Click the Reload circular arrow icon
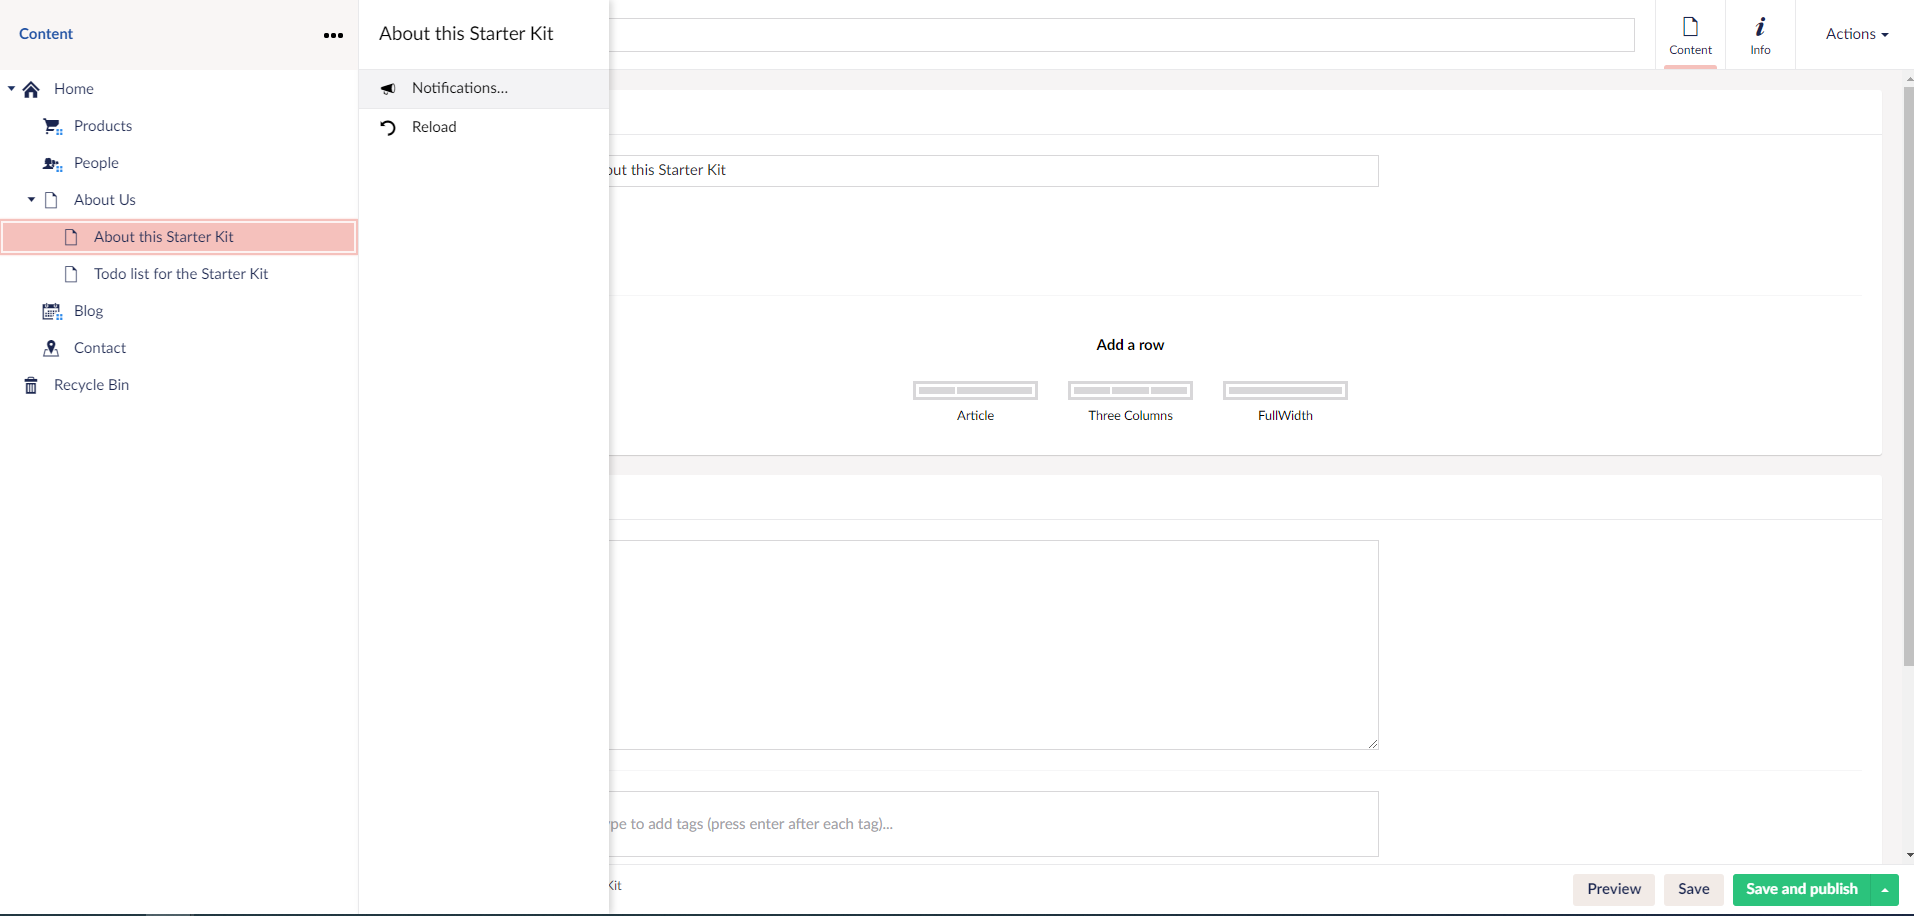The width and height of the screenshot is (1914, 916). tap(388, 127)
